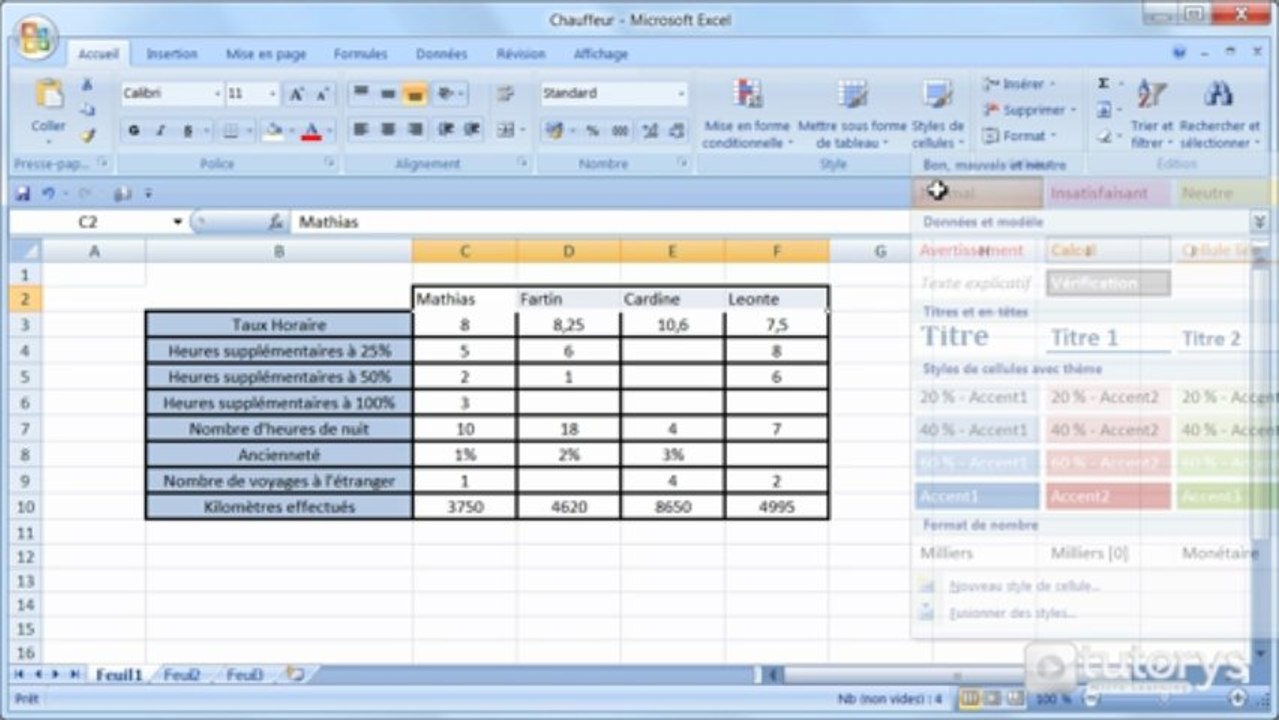Click the Cut scissors icon
Viewport: 1279px width, 720px height.
point(87,85)
